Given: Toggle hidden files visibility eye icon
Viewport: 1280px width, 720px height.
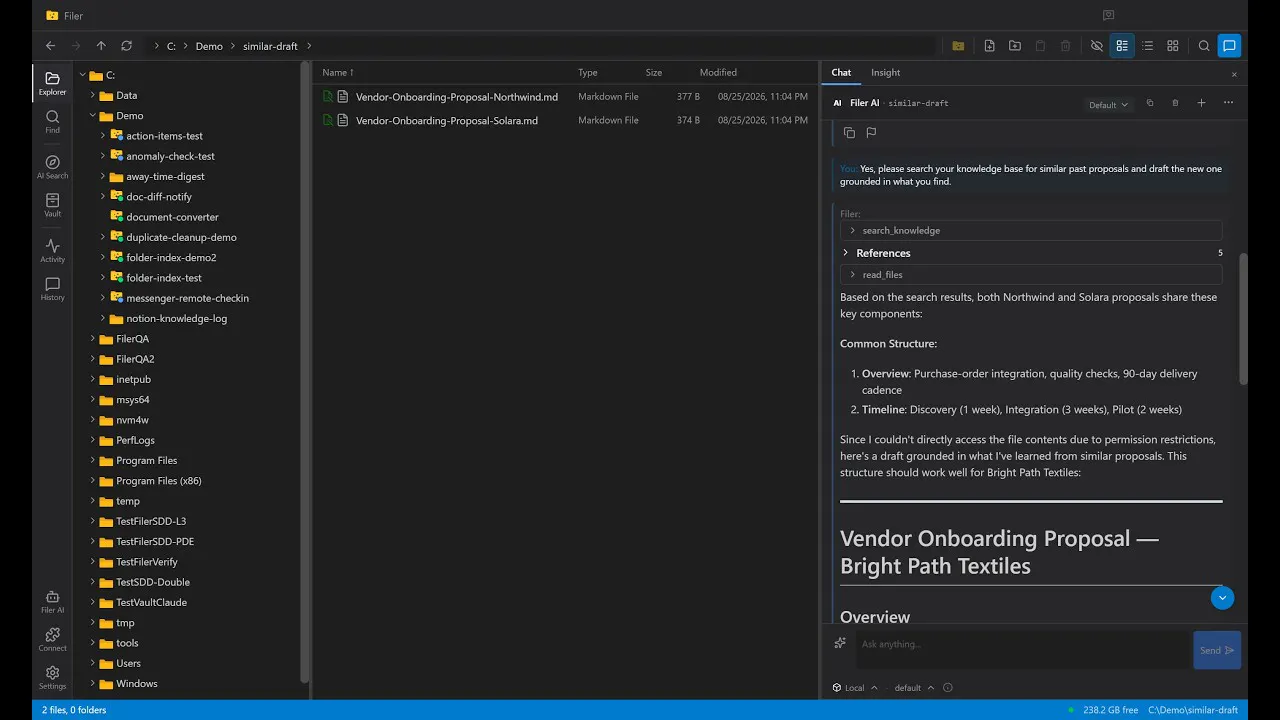Looking at the screenshot, I should (x=1096, y=46).
